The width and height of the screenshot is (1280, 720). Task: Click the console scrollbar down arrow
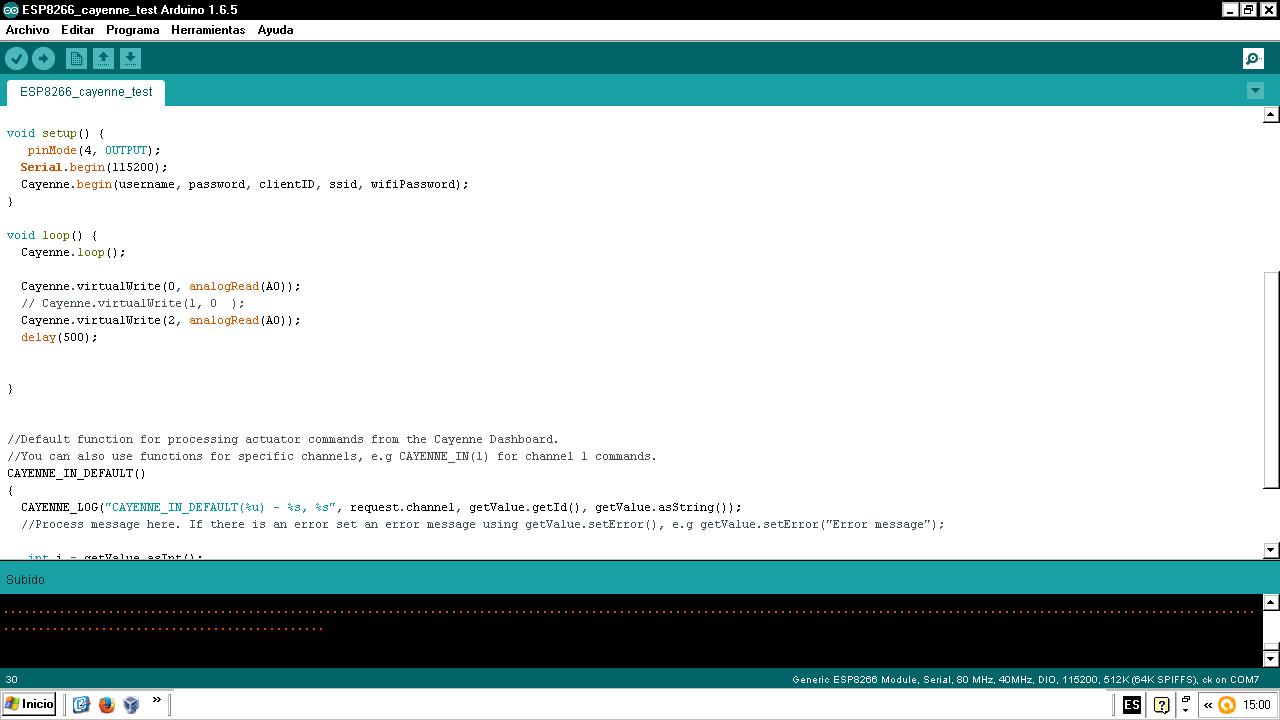(x=1271, y=658)
